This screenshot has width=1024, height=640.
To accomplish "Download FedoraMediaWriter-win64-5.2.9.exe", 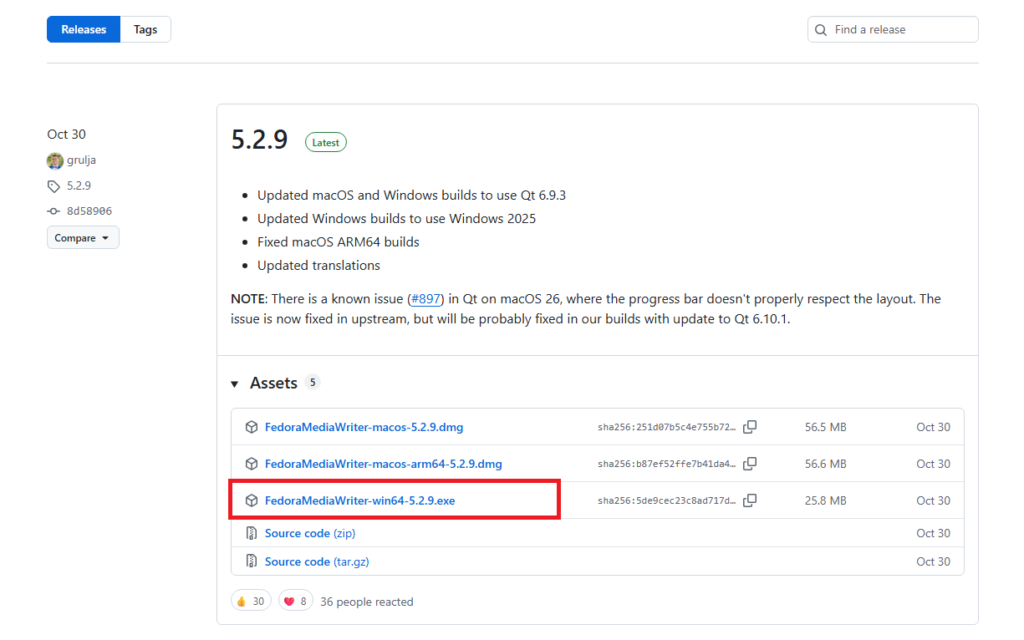I will (359, 500).
